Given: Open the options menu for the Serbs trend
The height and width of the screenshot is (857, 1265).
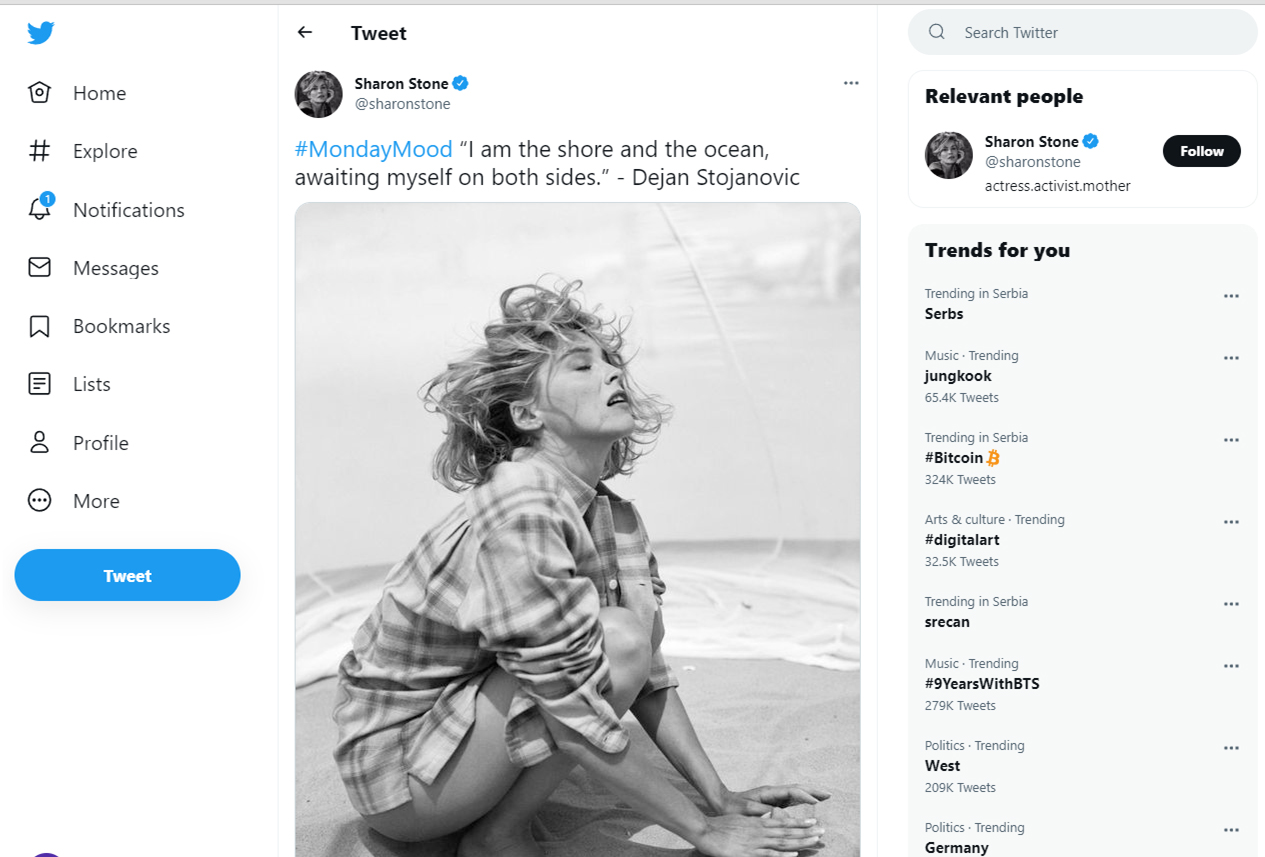Looking at the screenshot, I should click(x=1231, y=296).
